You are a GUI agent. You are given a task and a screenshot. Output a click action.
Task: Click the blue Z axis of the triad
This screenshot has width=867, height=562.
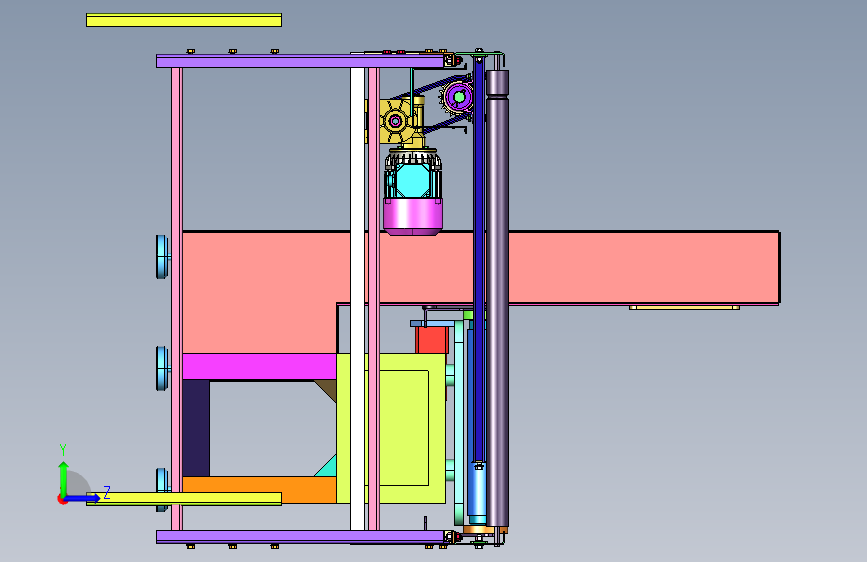coord(83,498)
